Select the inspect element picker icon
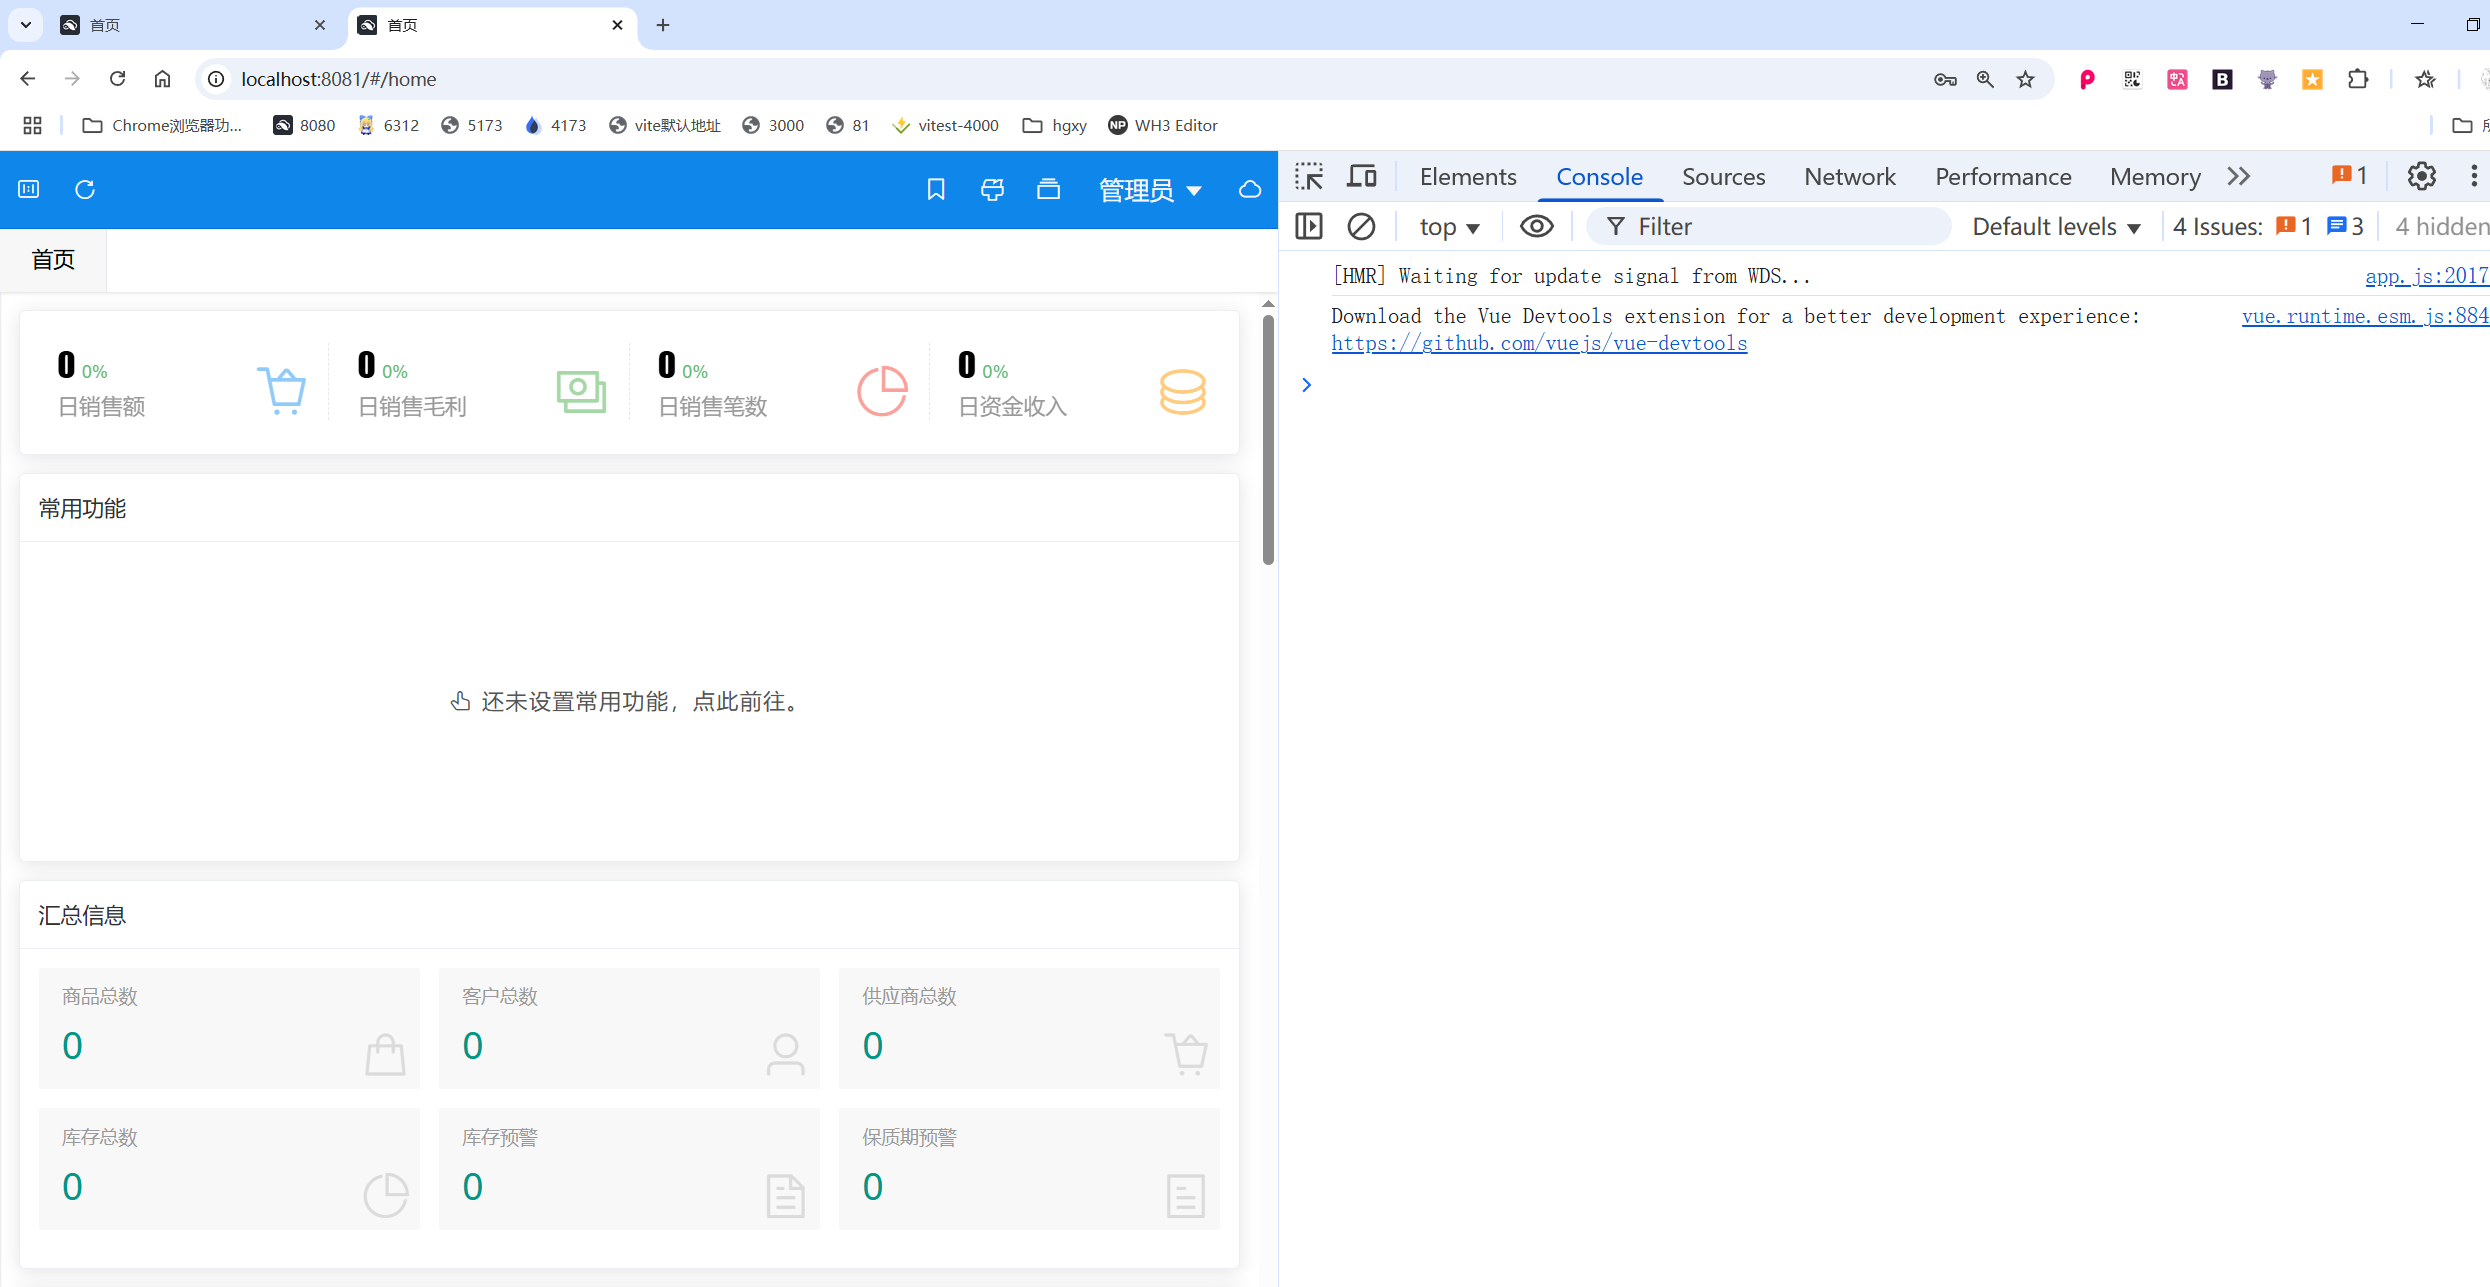Screen dimensions: 2490x1287 pyautogui.click(x=1309, y=177)
